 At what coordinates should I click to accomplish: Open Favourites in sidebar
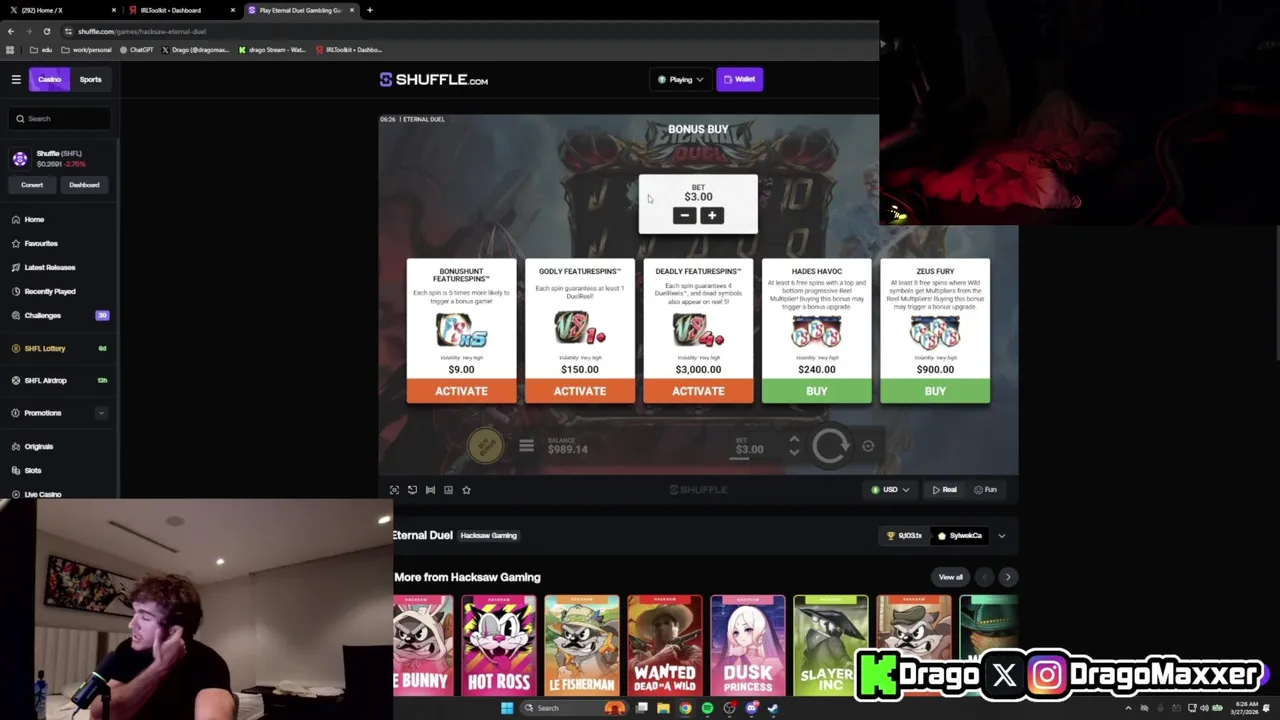[x=41, y=243]
